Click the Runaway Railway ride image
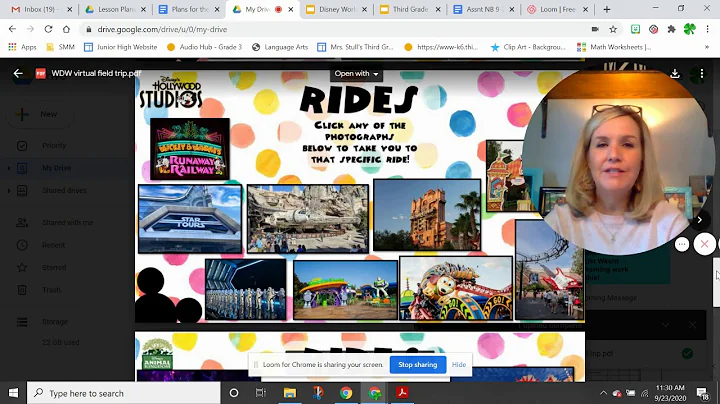The height and width of the screenshot is (404, 720). point(190,149)
